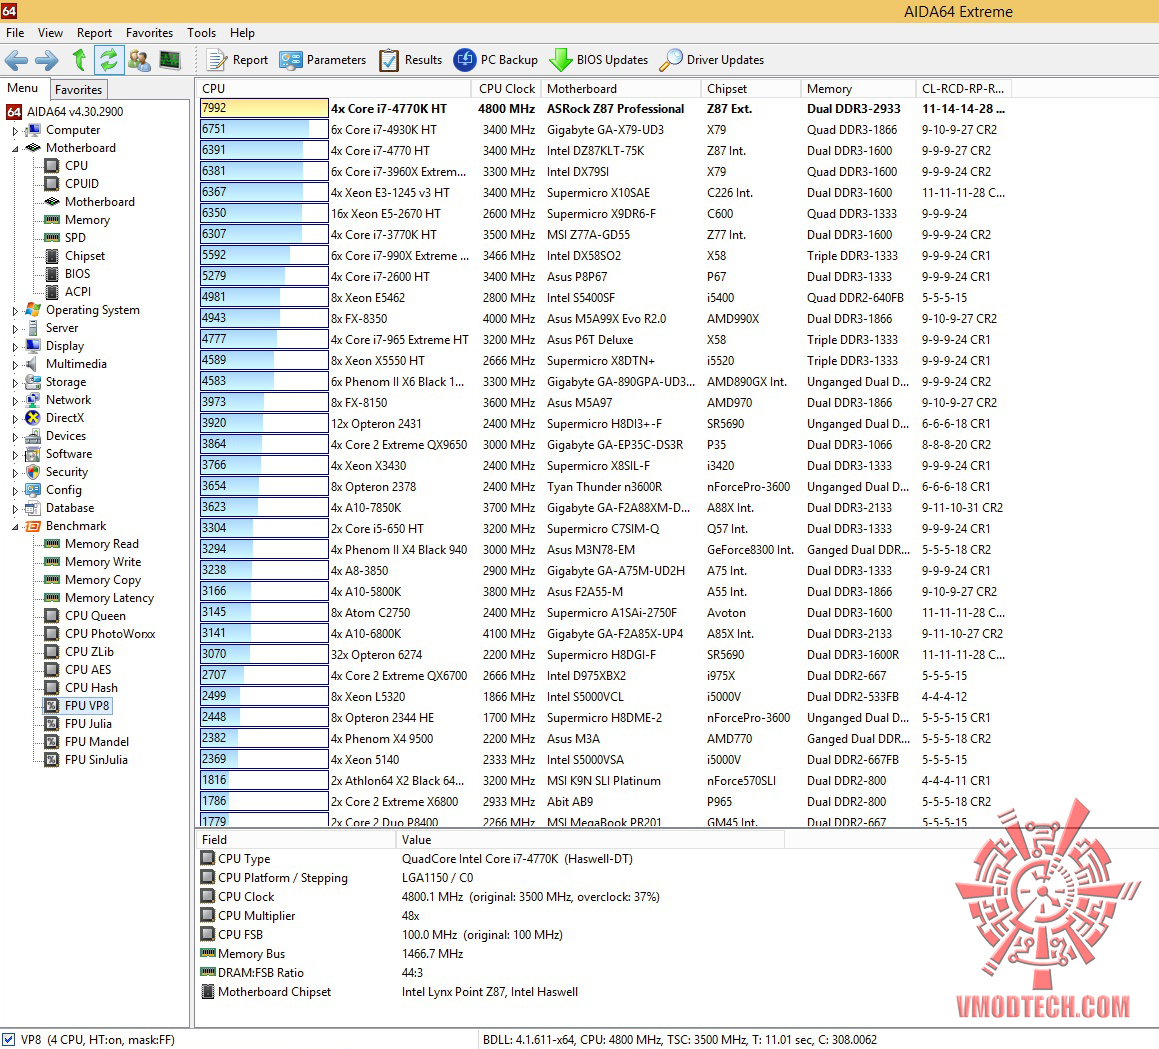Click the green Up arrow icon
The height and width of the screenshot is (1049, 1159).
pos(79,60)
